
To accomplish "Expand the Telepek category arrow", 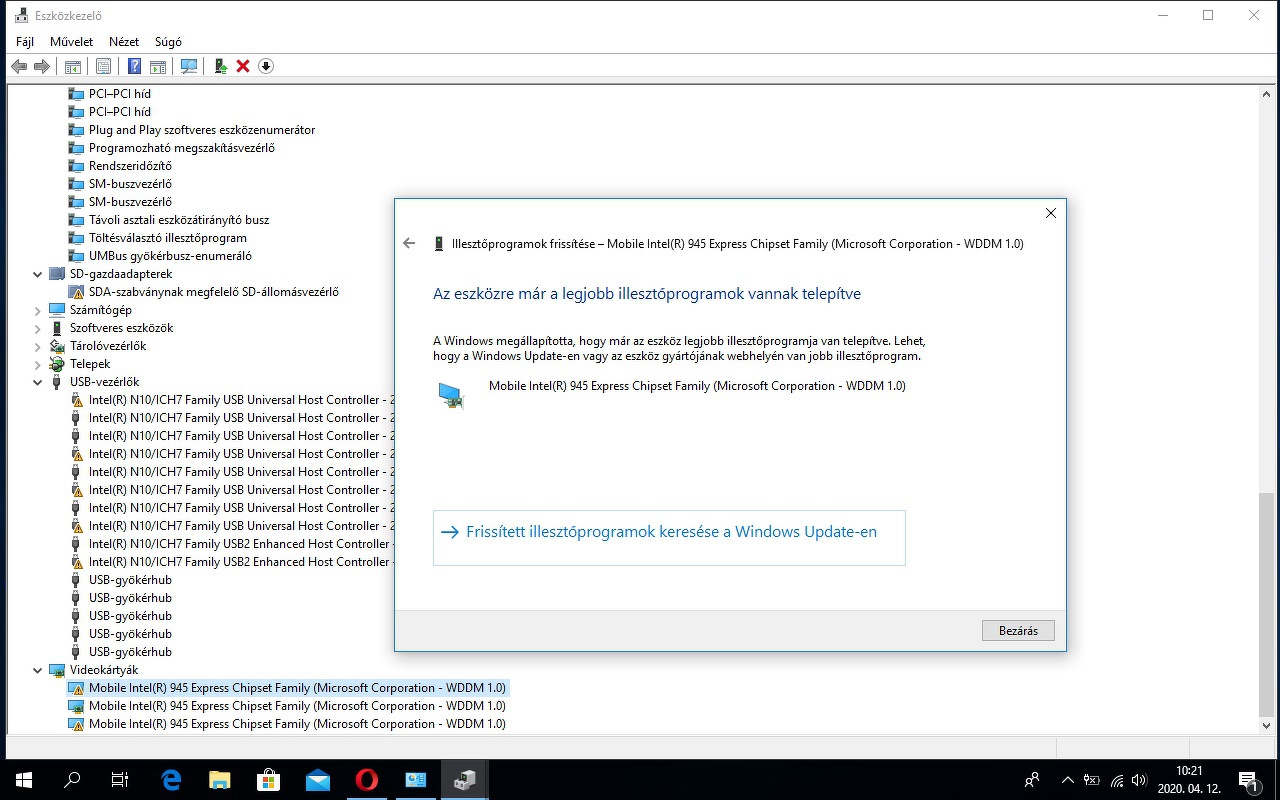I will coord(38,364).
